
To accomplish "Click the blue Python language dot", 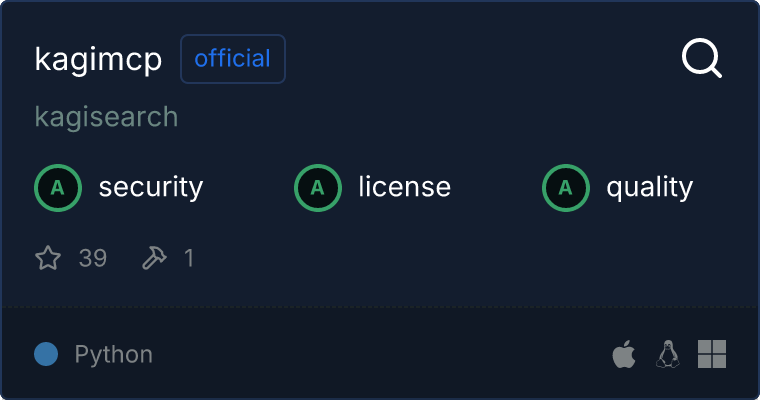I will click(46, 354).
